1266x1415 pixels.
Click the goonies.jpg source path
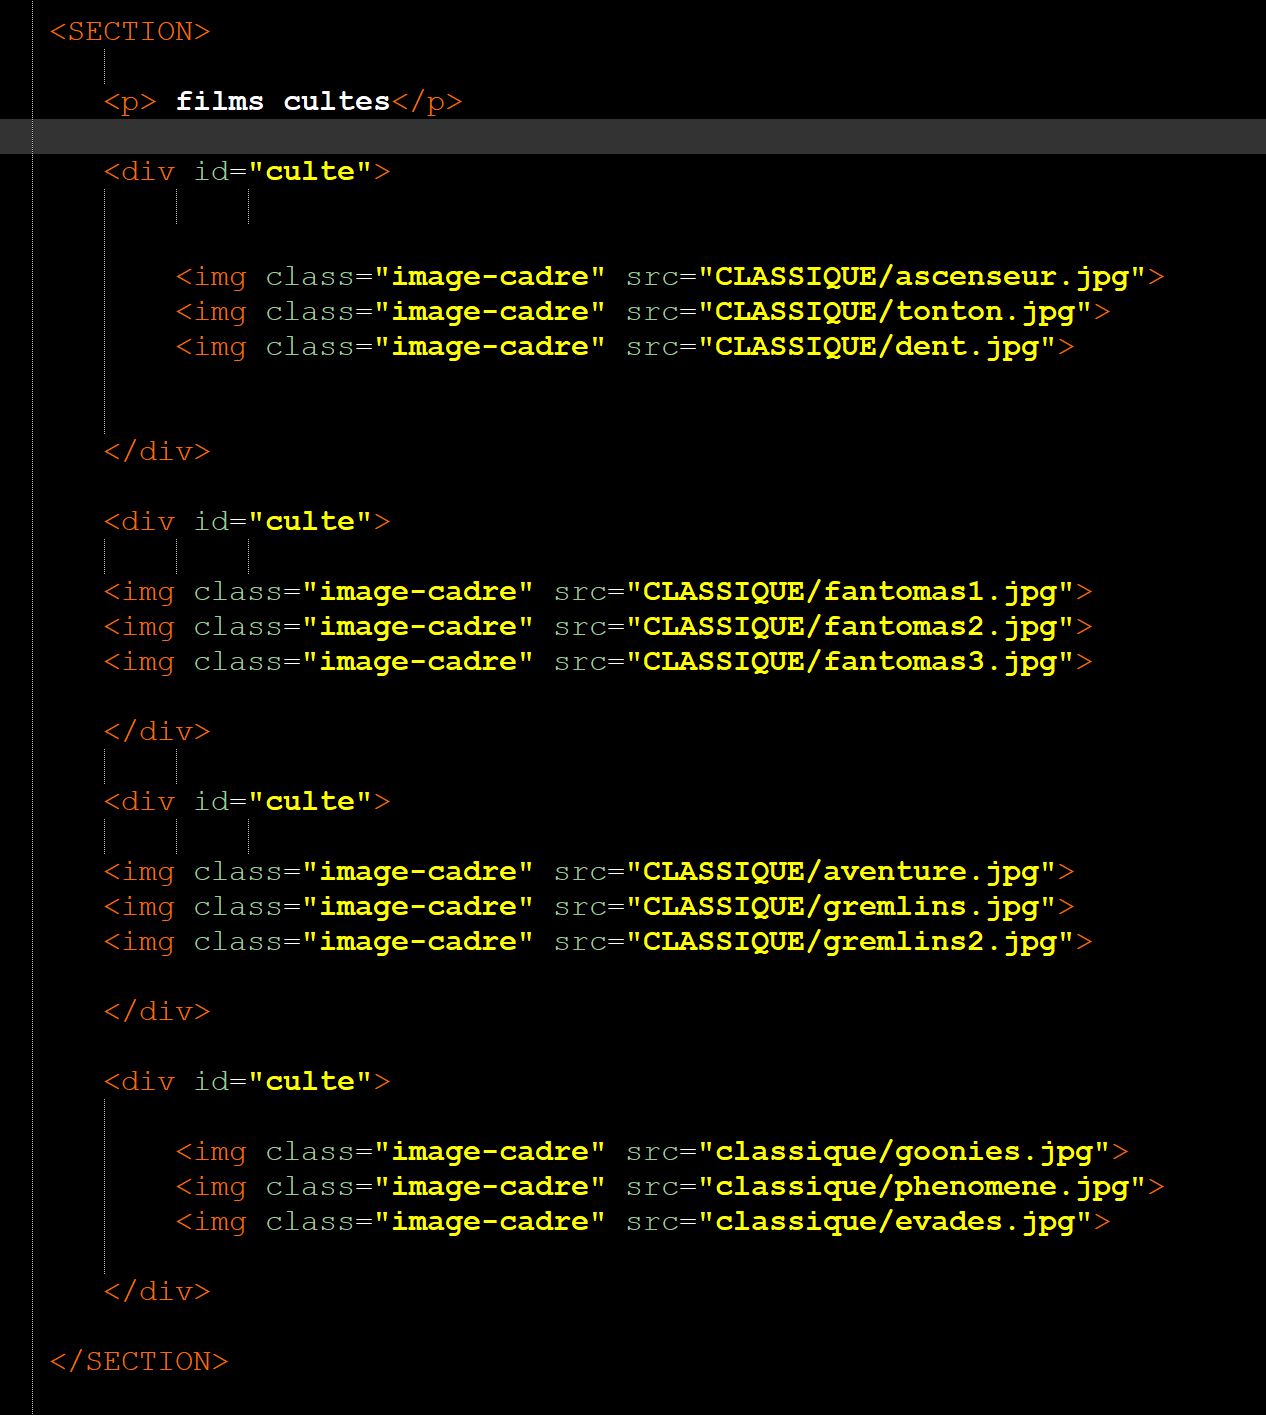pyautogui.click(x=903, y=1152)
